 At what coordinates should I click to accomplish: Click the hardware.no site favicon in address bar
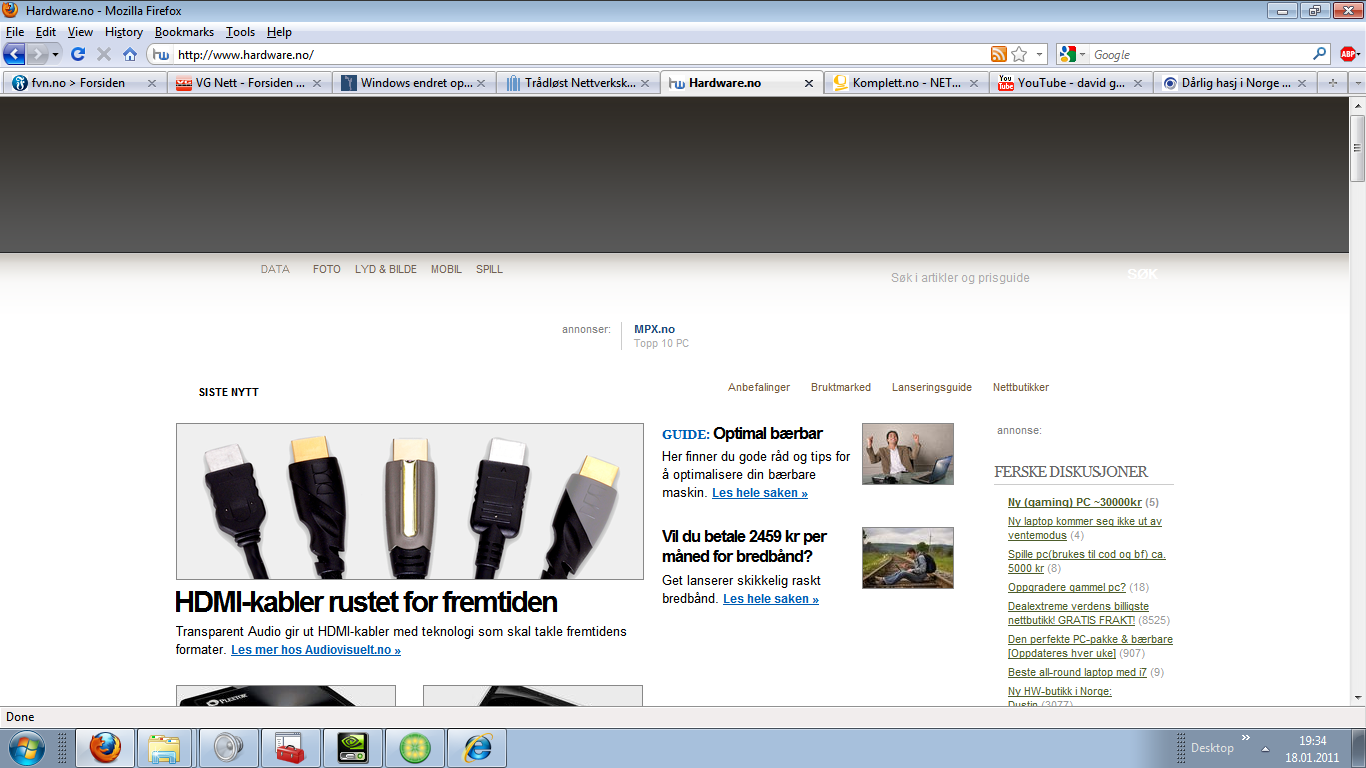pos(161,54)
